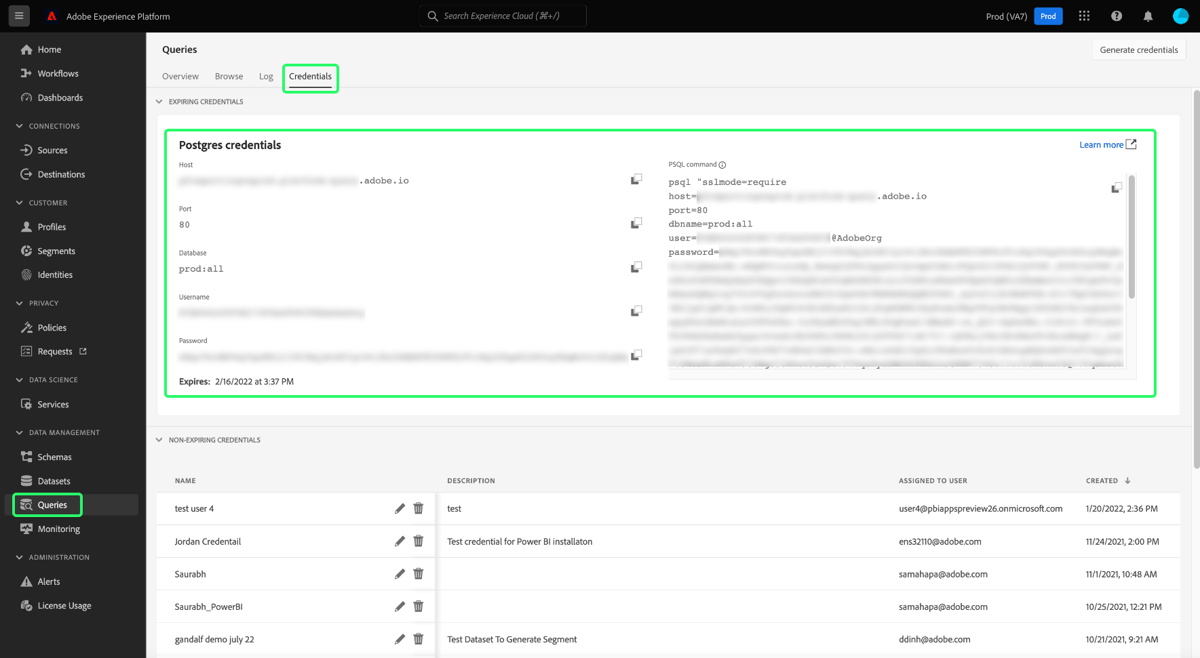This screenshot has height=658, width=1200.
Task: Click the Generate credentials button
Action: coord(1138,49)
